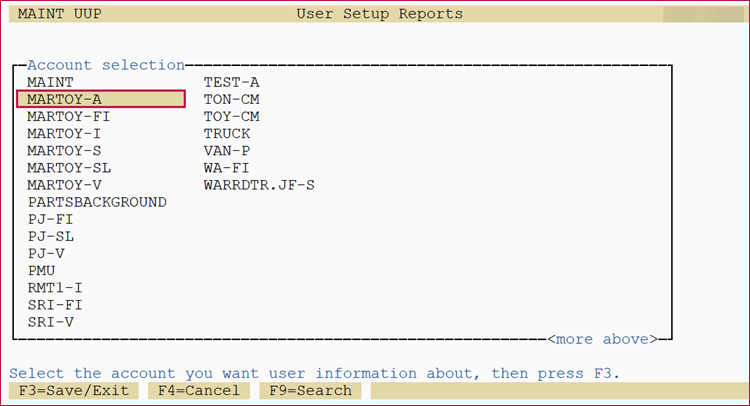The width and height of the screenshot is (750, 406).
Task: Click the <more above> scroll indicator
Action: (602, 339)
